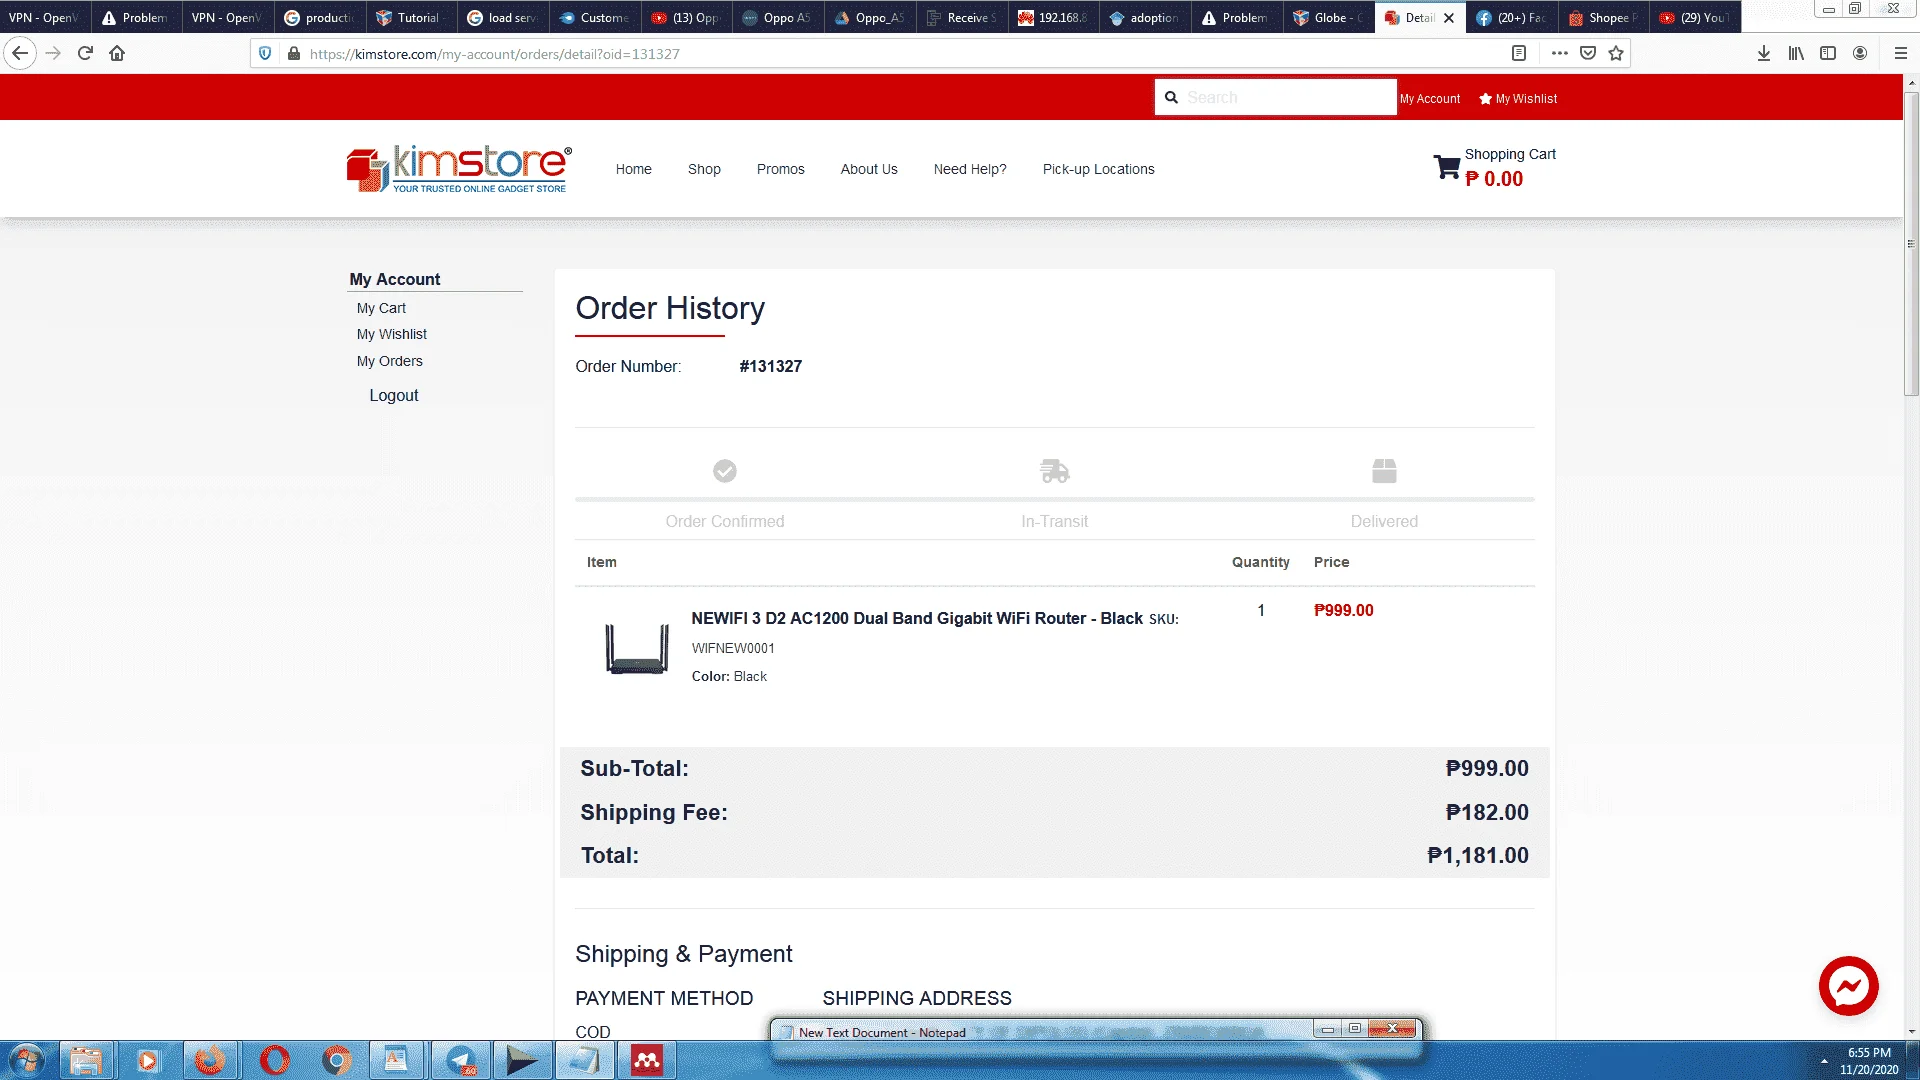
Task: Open the About Us page
Action: coord(869,169)
